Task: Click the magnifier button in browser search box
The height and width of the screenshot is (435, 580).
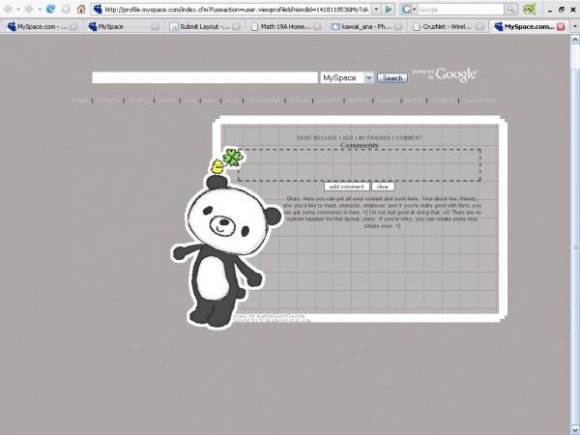Action: coord(510,9)
